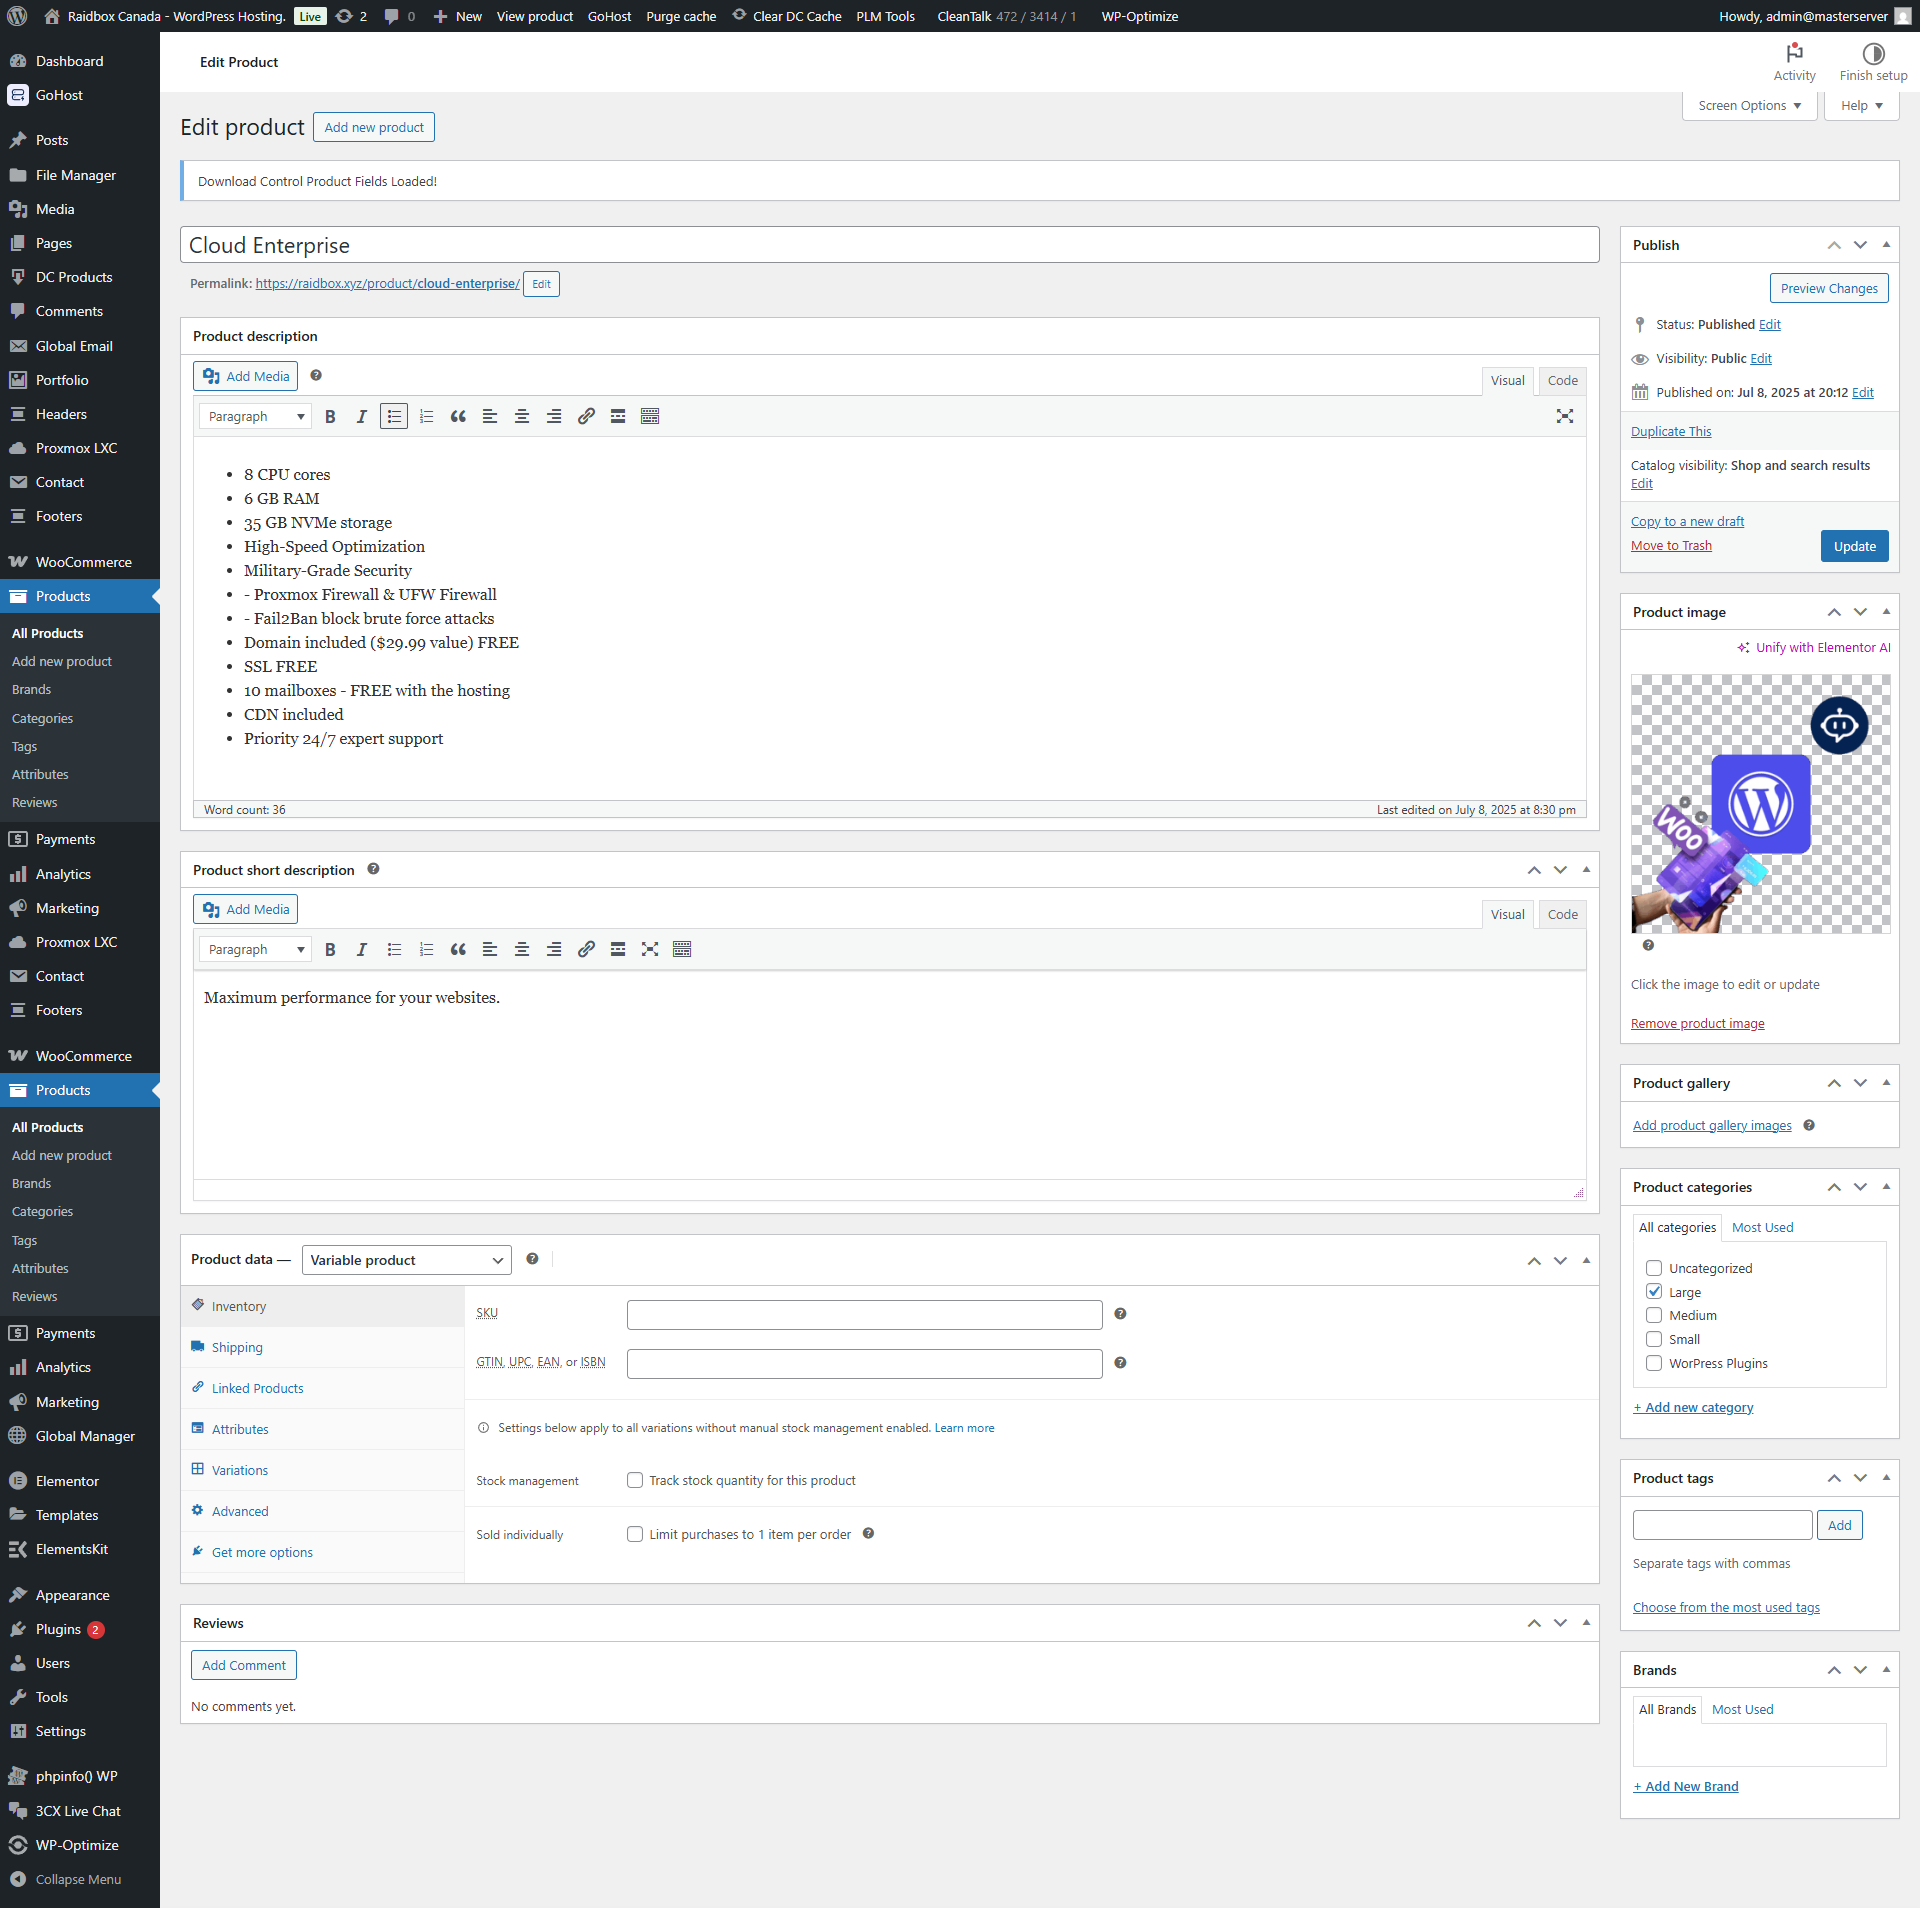This screenshot has width=1920, height=1908.
Task: Click Italic in the short description toolbar
Action: pyautogui.click(x=362, y=949)
